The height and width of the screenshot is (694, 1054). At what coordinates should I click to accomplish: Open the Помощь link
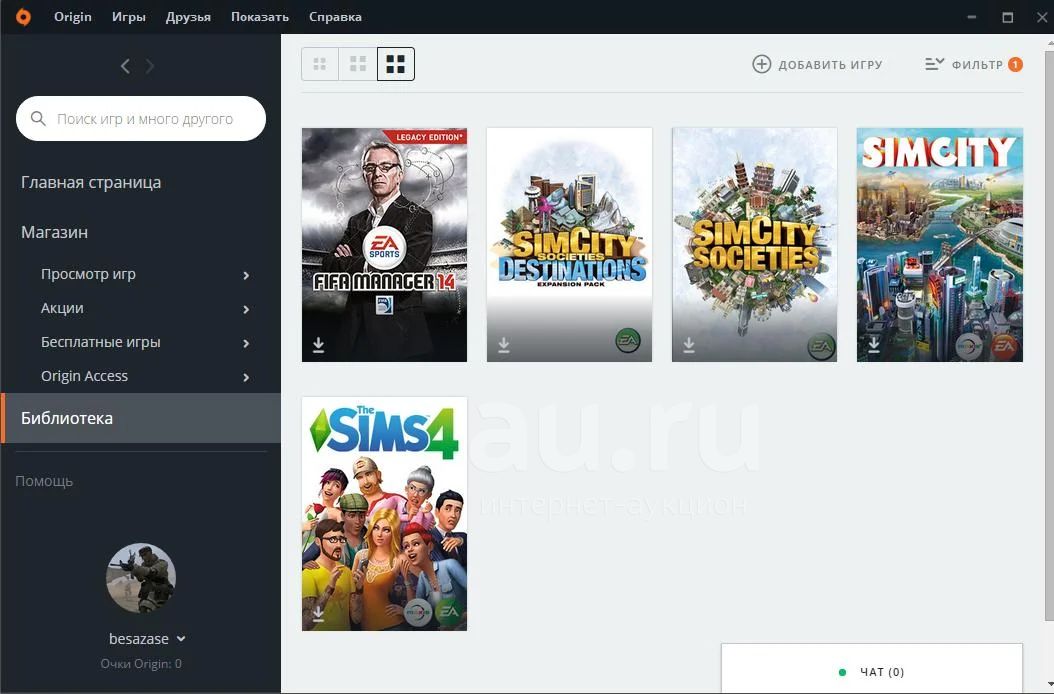click(x=44, y=481)
